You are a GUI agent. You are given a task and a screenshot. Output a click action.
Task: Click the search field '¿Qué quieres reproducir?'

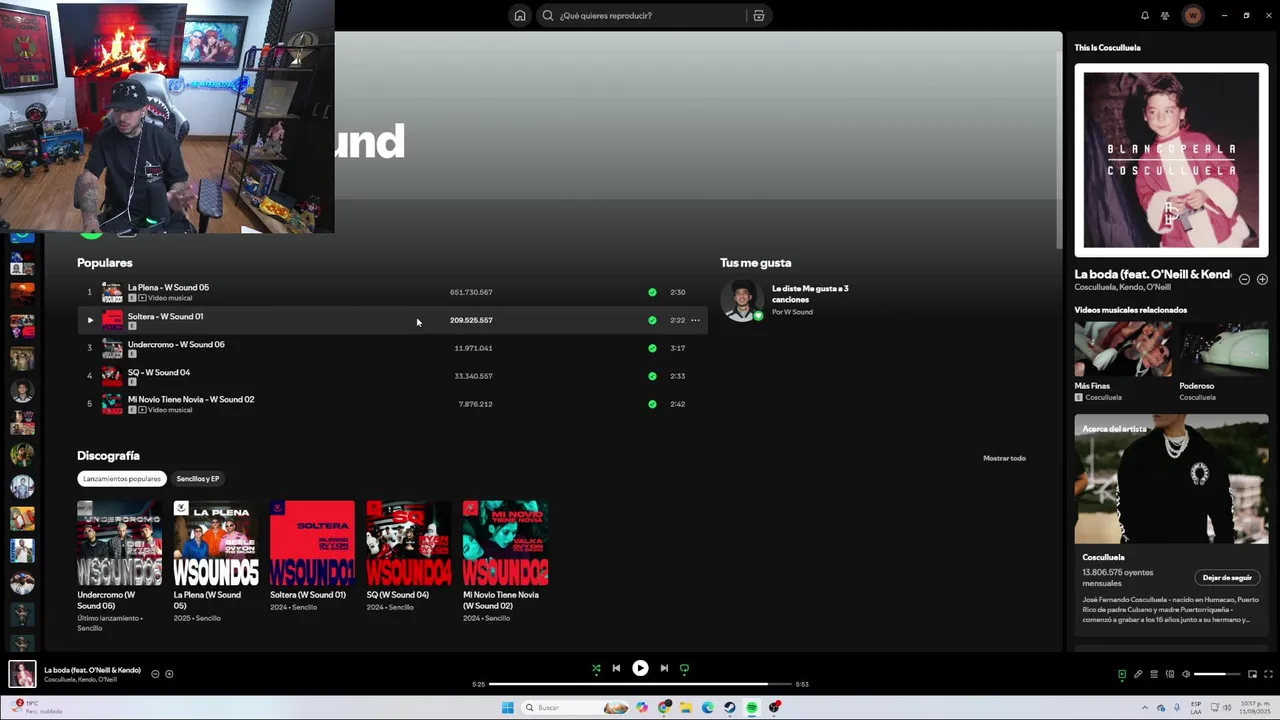click(644, 15)
